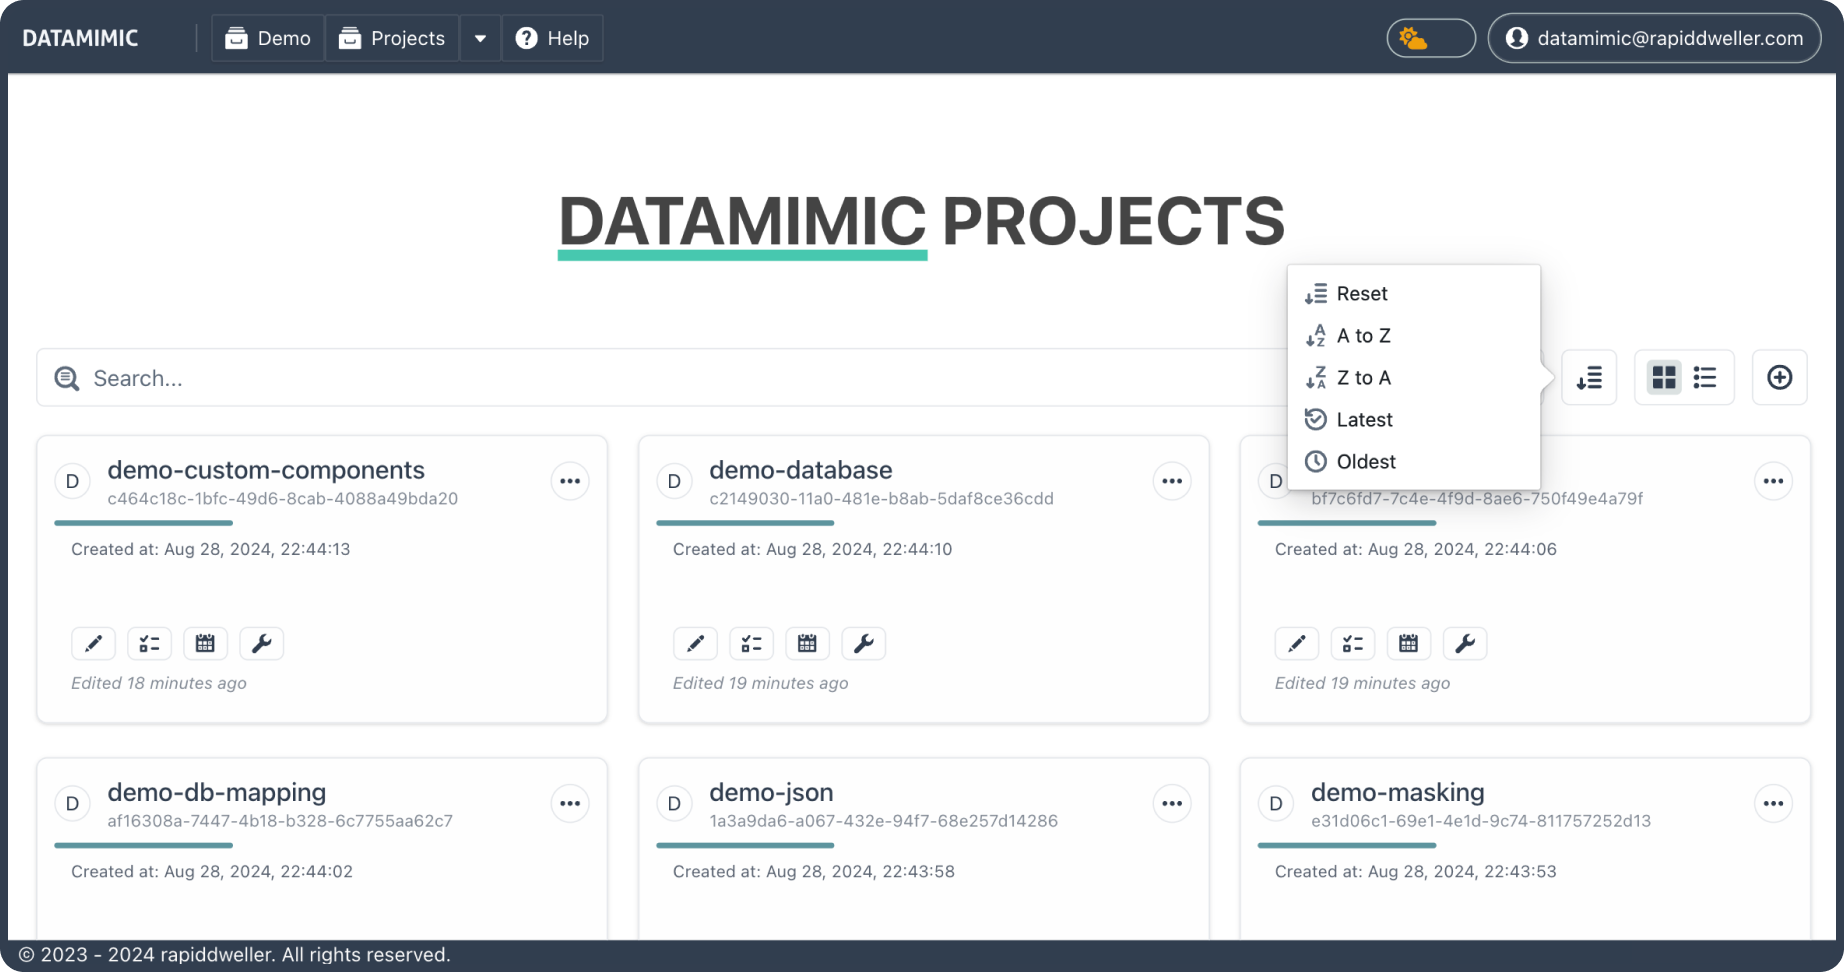This screenshot has height=972, width=1844.
Task: Open the demo-json project title
Action: pos(771,792)
